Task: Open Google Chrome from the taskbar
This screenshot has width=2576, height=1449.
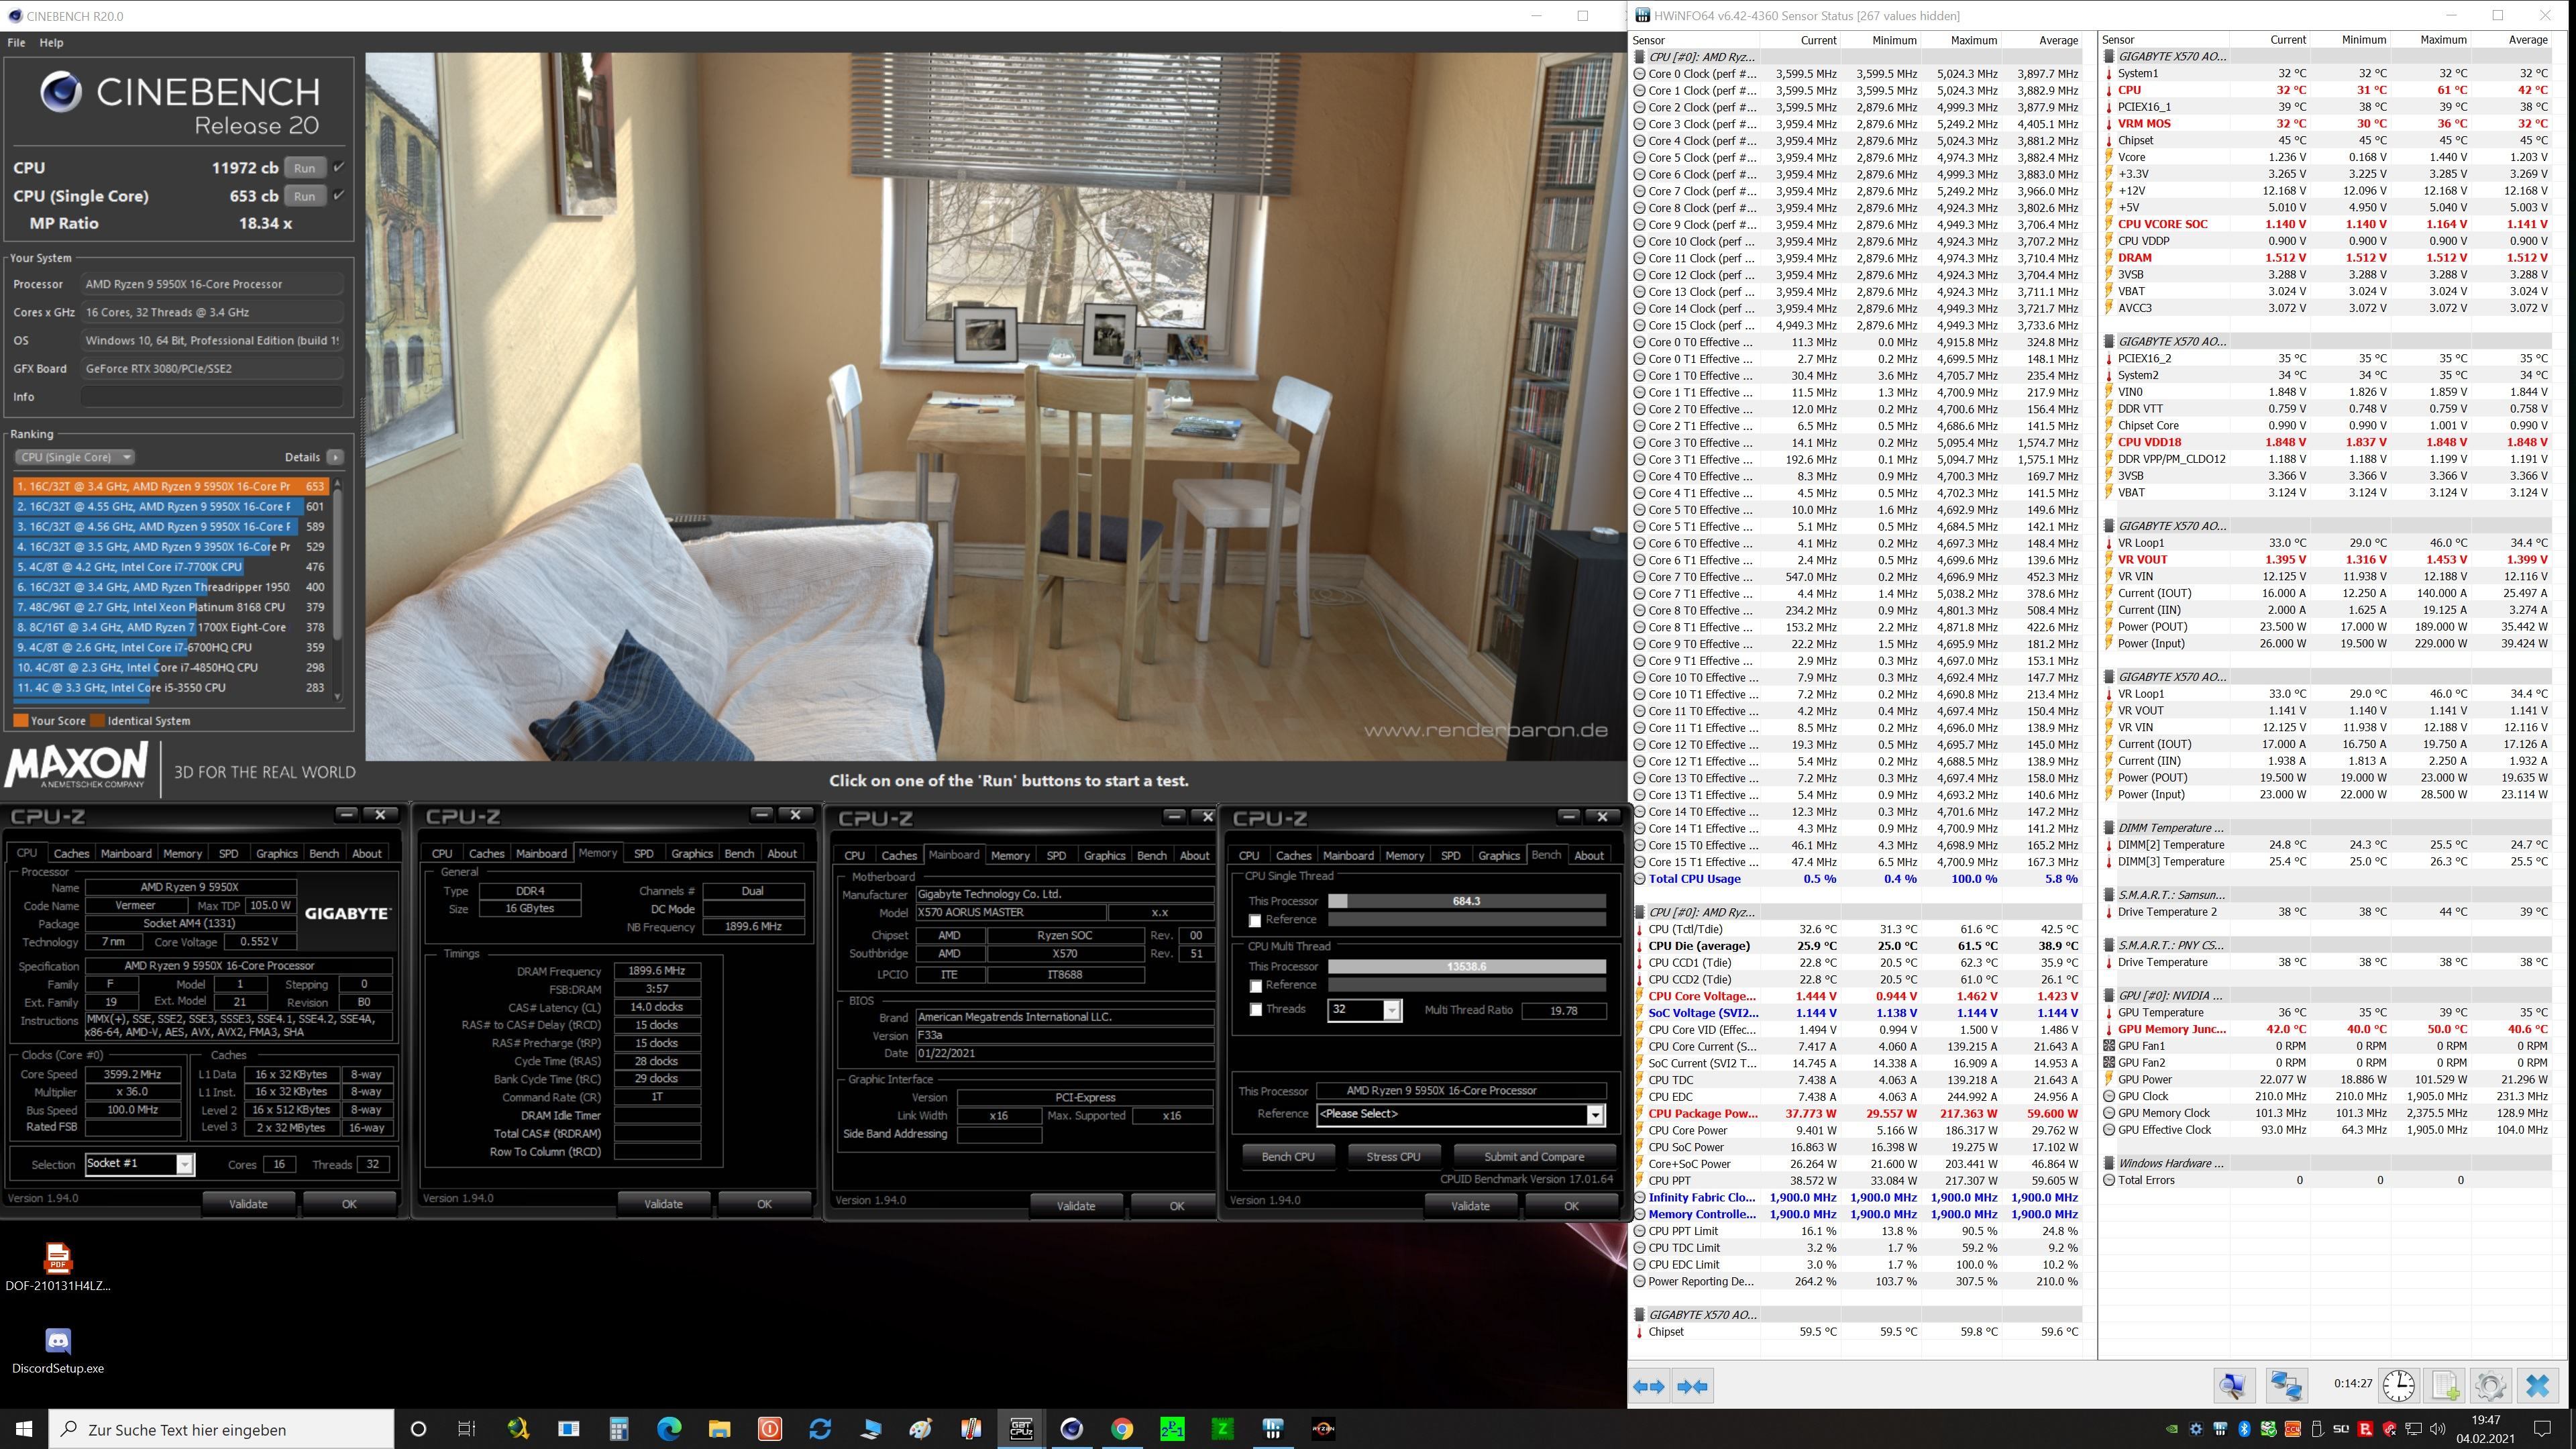Action: click(x=1122, y=1429)
